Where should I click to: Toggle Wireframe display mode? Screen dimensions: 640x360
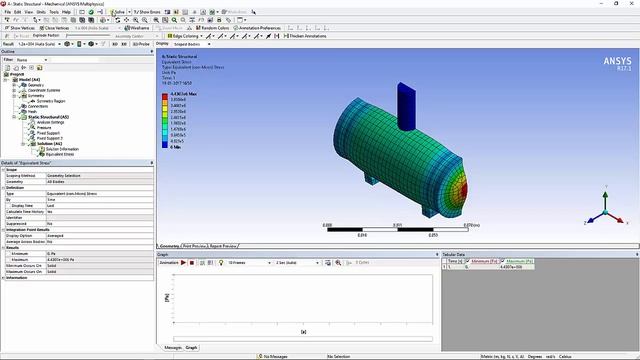[137, 28]
